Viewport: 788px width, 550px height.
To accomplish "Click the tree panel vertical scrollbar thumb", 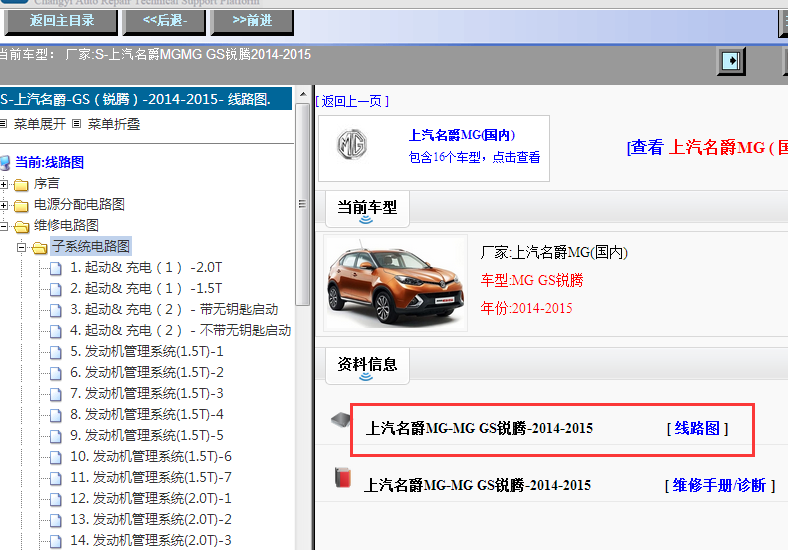I will [x=303, y=205].
